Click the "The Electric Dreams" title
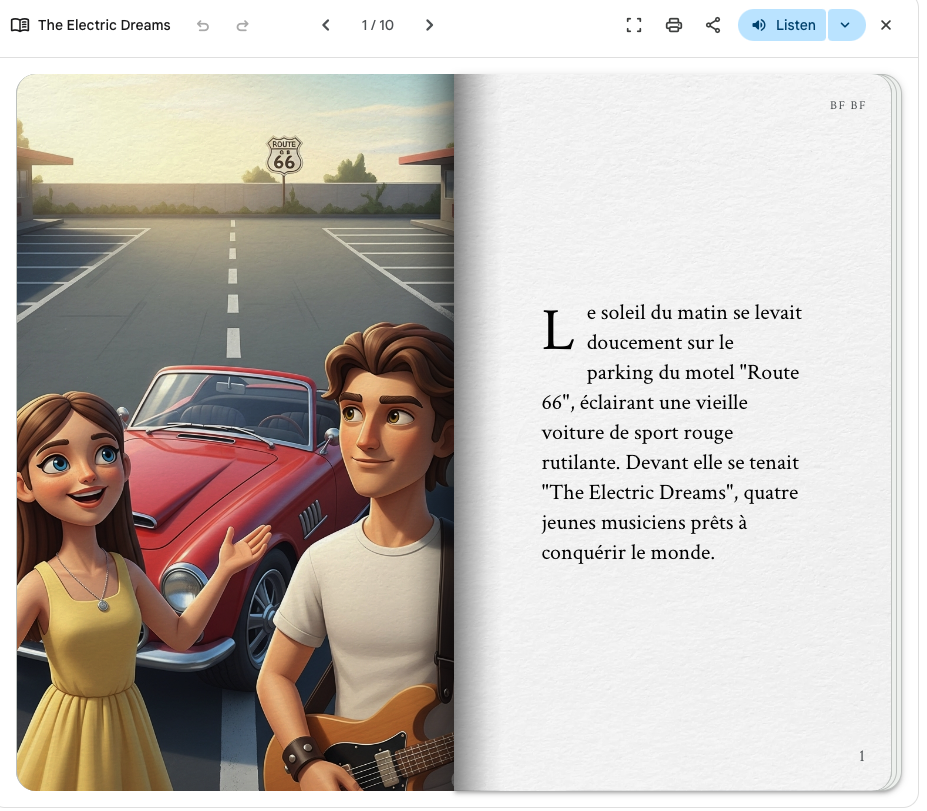 point(104,25)
